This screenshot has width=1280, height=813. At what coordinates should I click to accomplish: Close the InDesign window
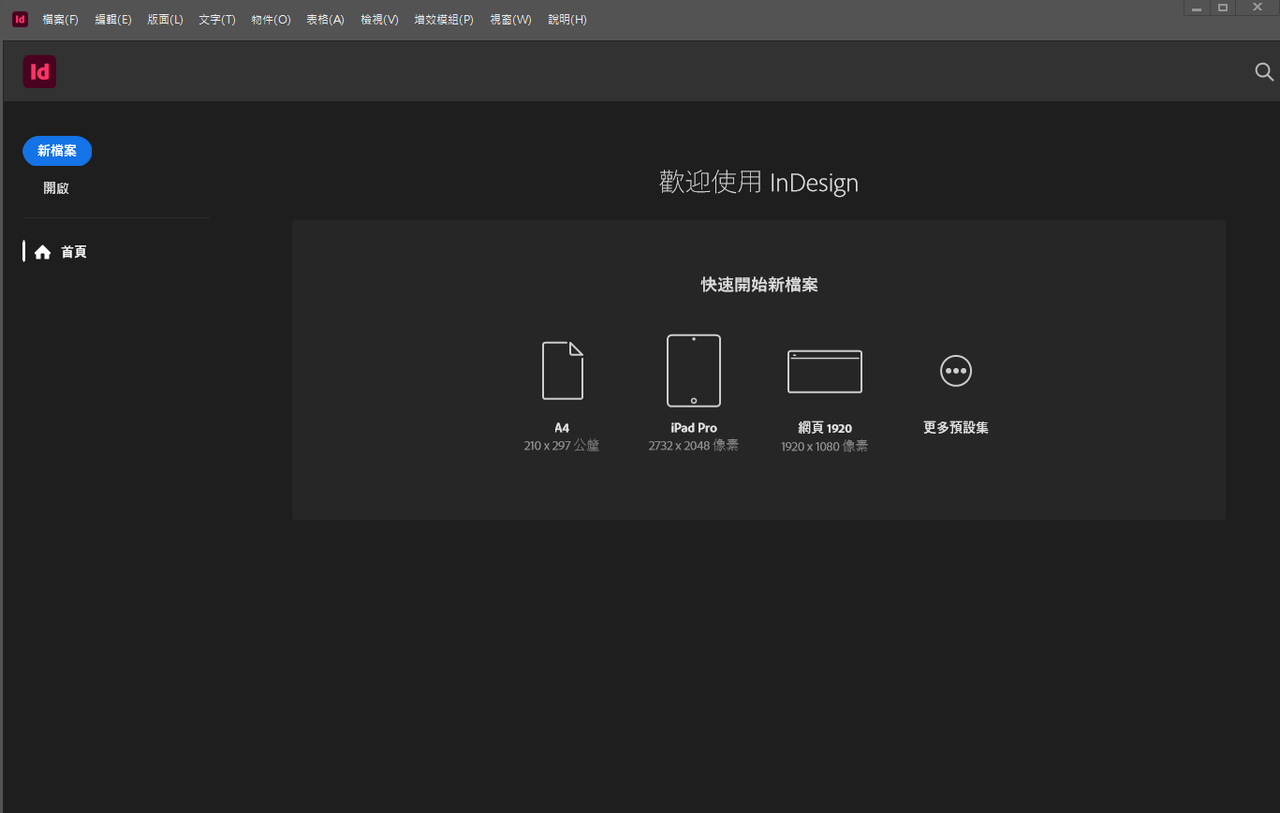point(1257,8)
